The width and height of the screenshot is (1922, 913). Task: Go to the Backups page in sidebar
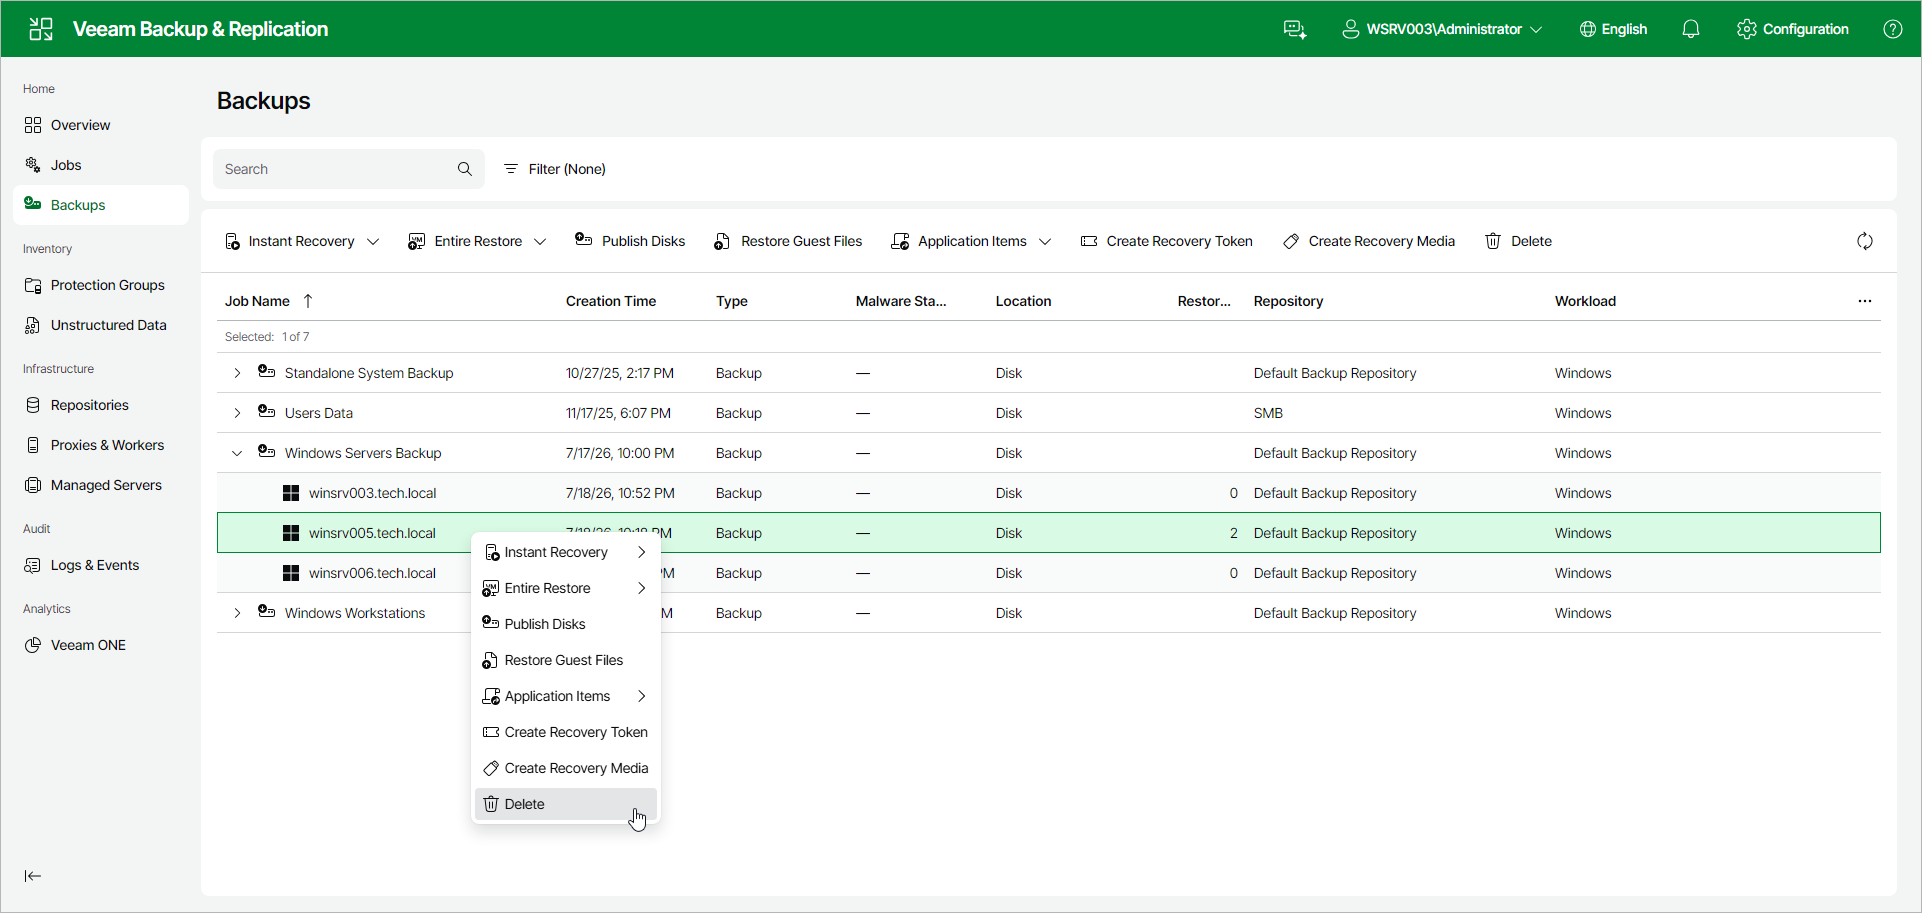click(x=101, y=205)
